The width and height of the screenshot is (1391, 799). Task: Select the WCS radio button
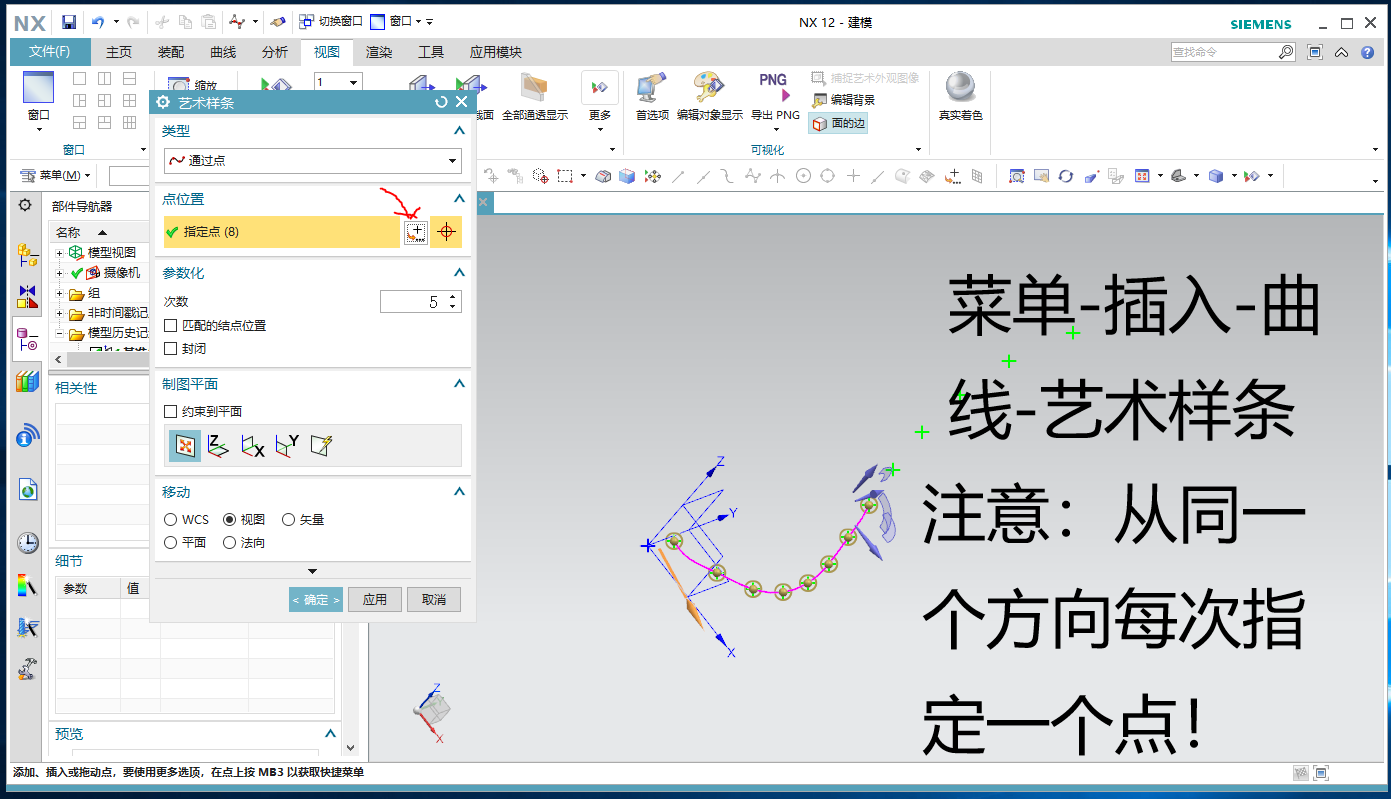coord(170,519)
